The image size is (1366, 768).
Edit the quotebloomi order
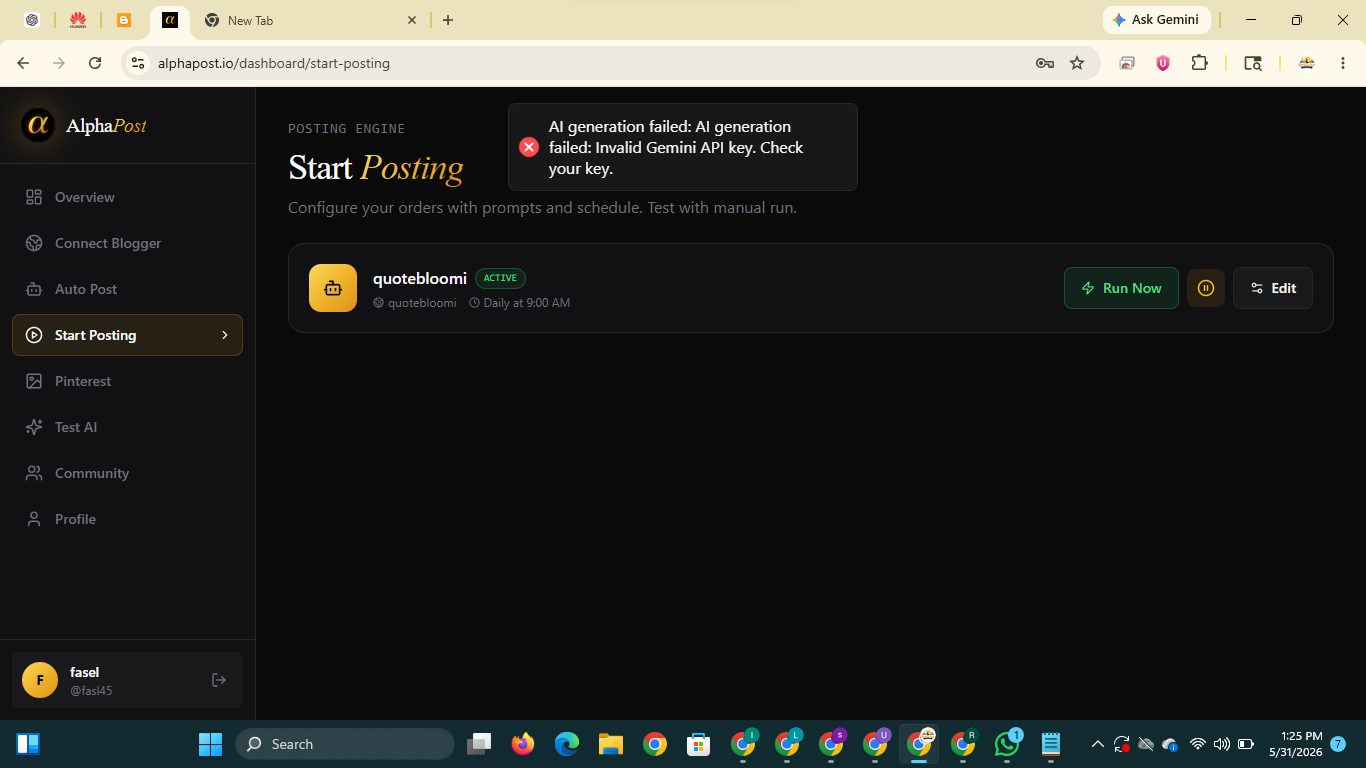[1273, 288]
